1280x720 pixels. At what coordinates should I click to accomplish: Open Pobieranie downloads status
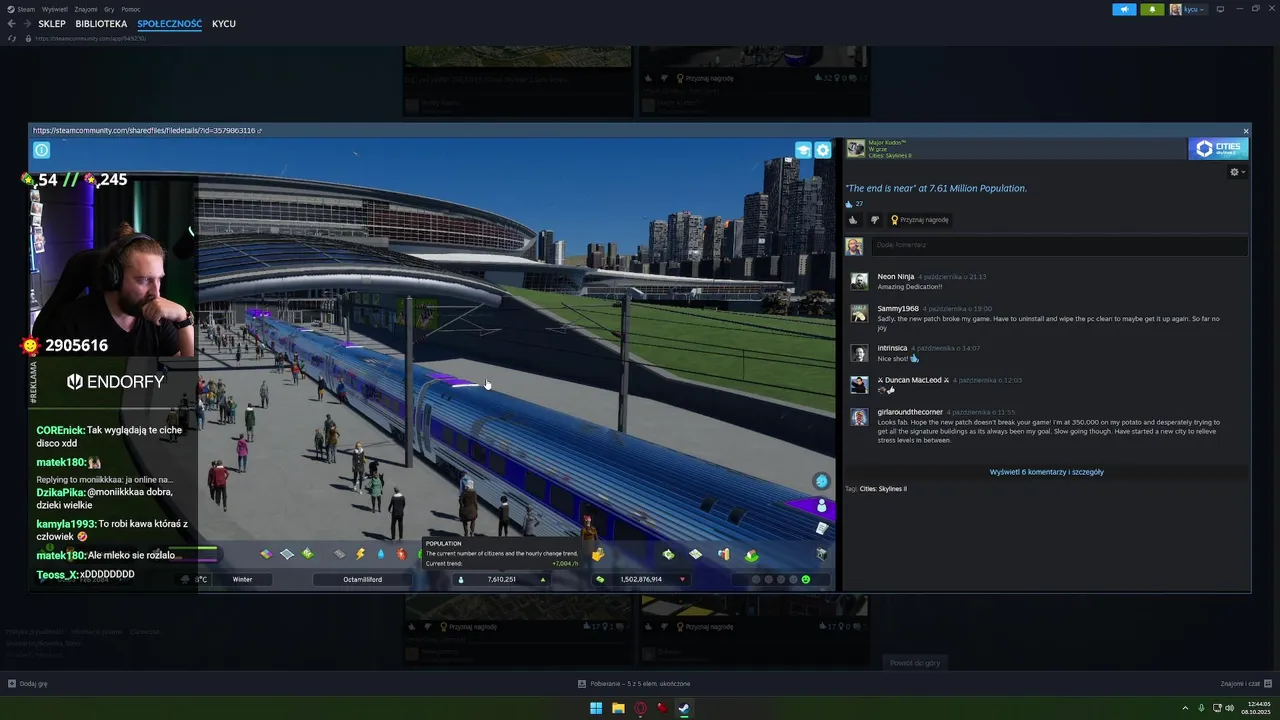[x=634, y=684]
